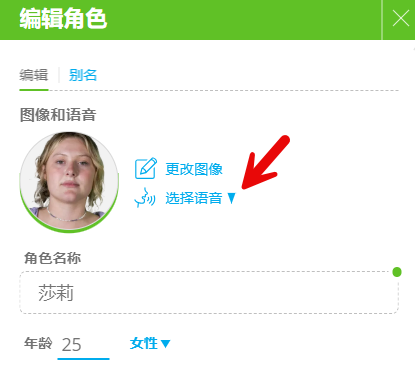Image resolution: width=415 pixels, height=389 pixels.
Task: Click the 编辑角色 dialog title
Action: [63, 18]
